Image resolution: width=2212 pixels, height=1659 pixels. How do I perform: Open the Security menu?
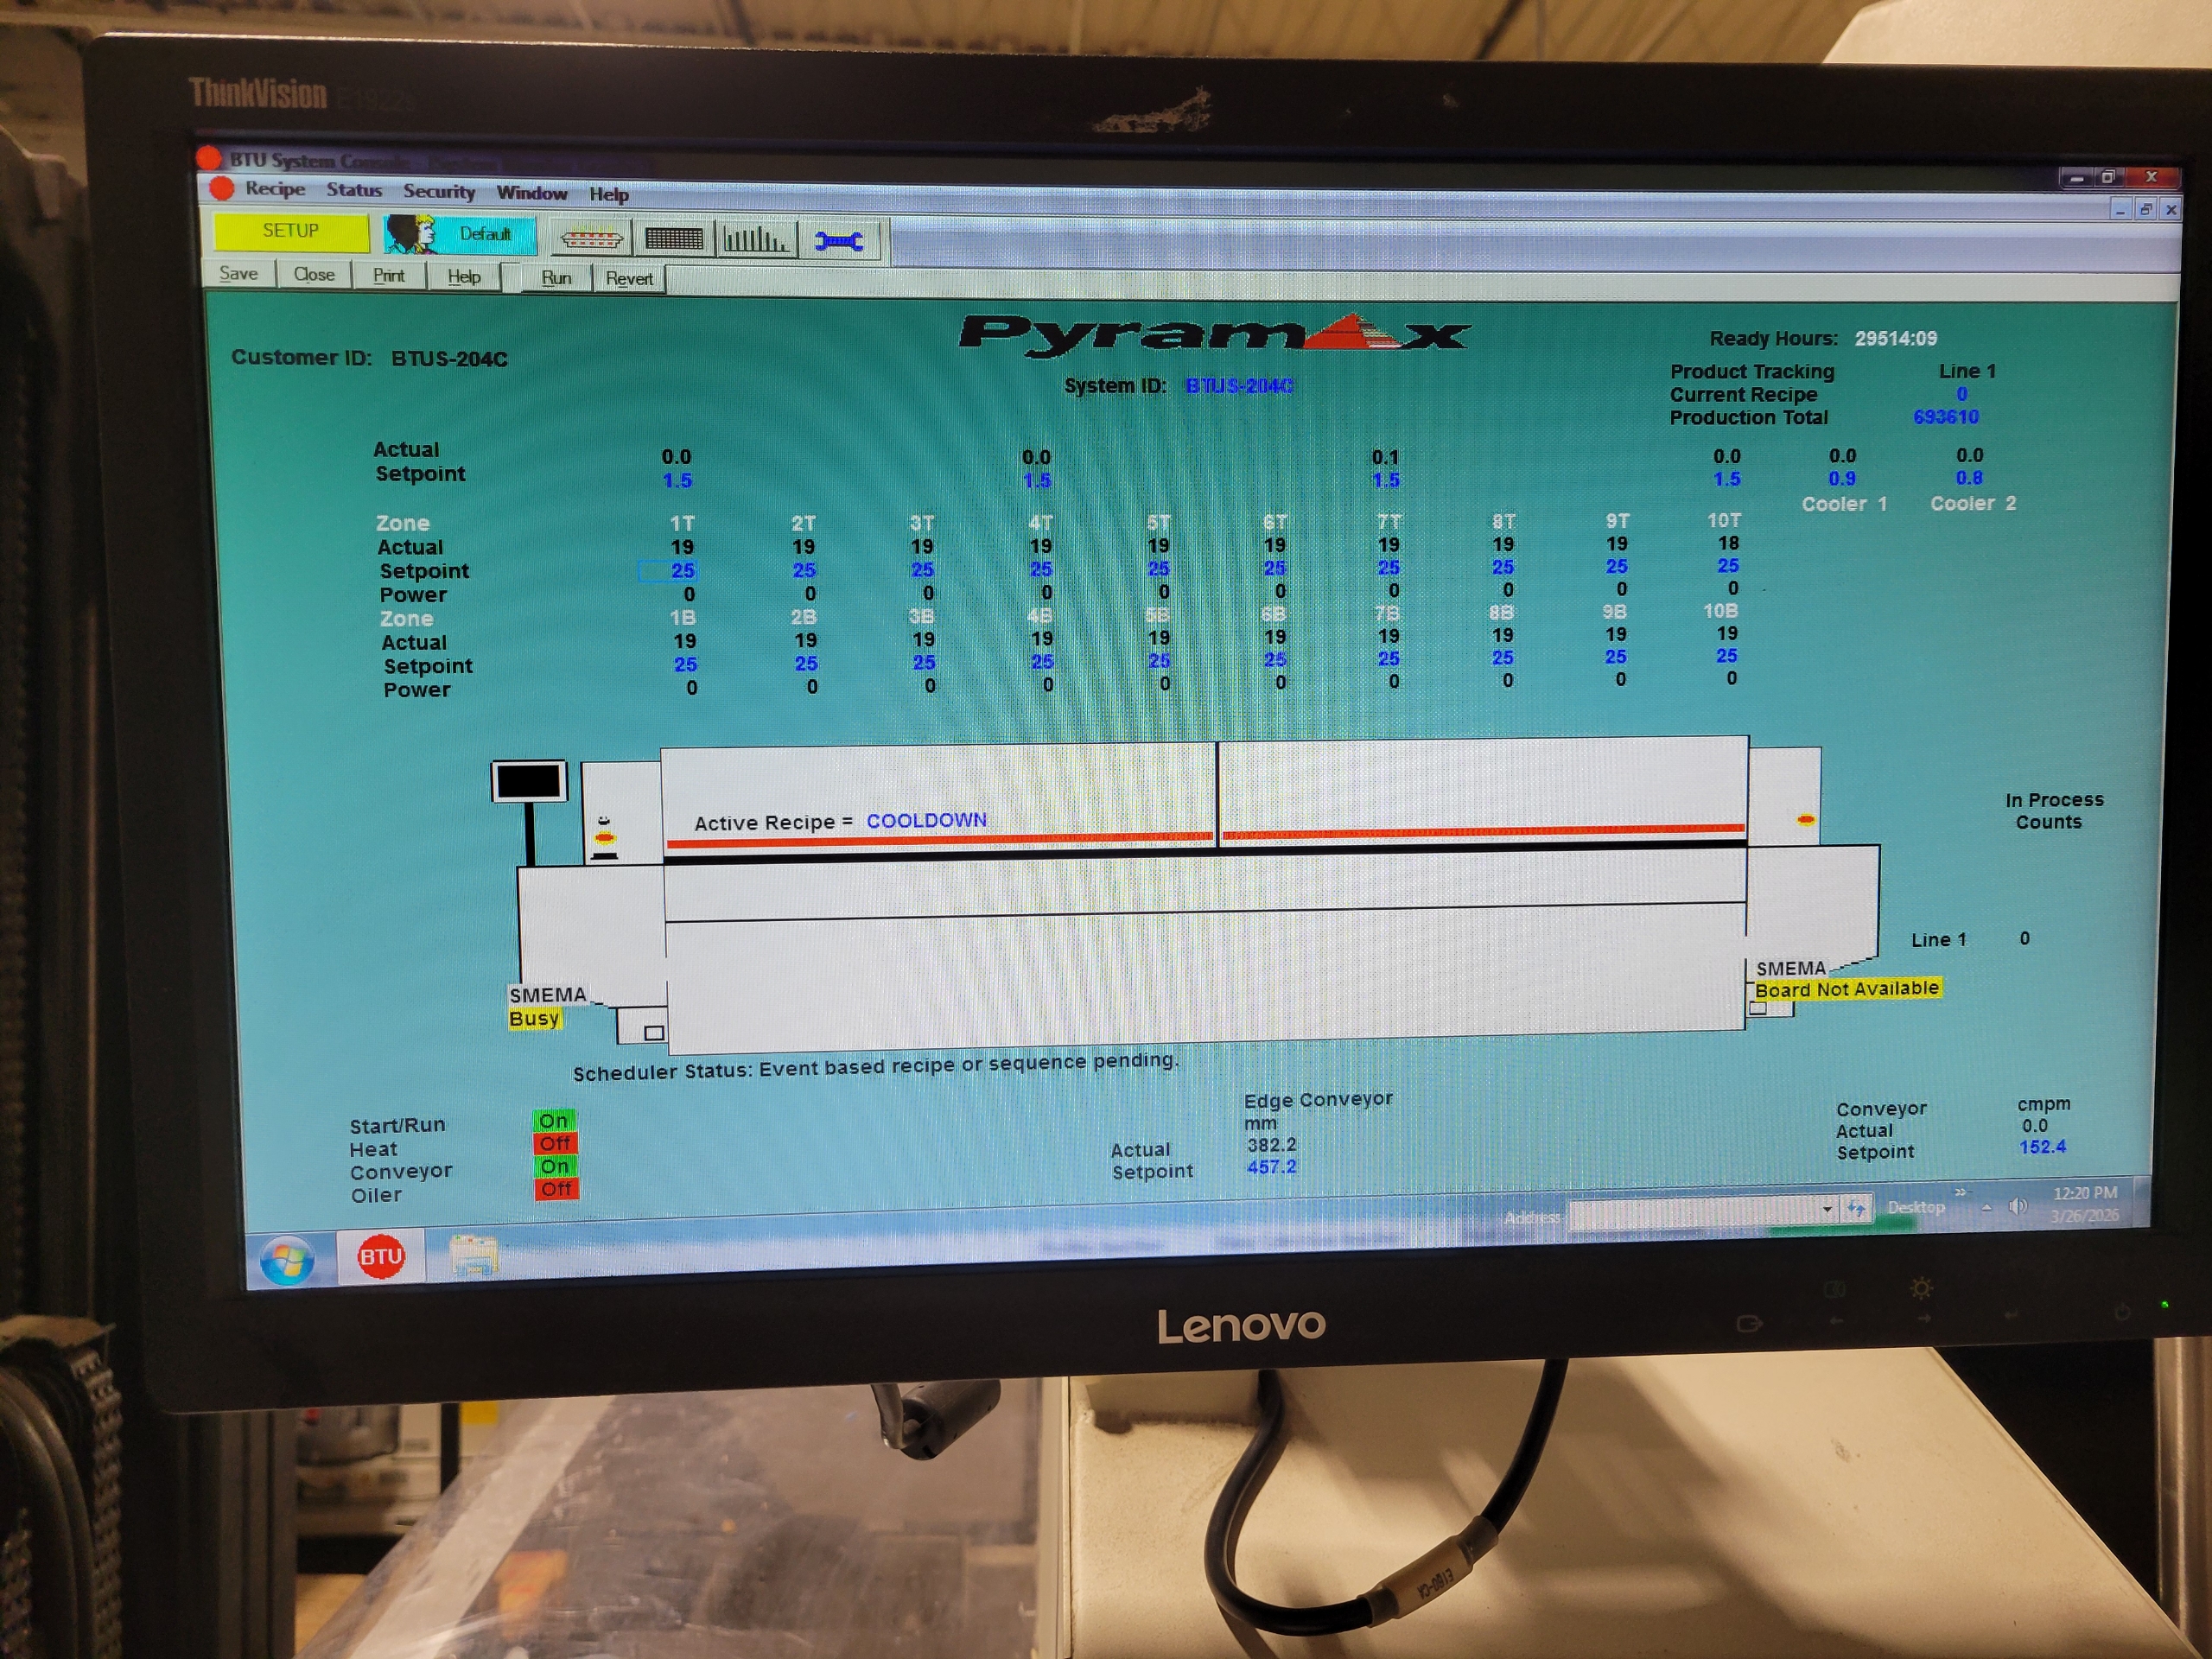(x=438, y=192)
